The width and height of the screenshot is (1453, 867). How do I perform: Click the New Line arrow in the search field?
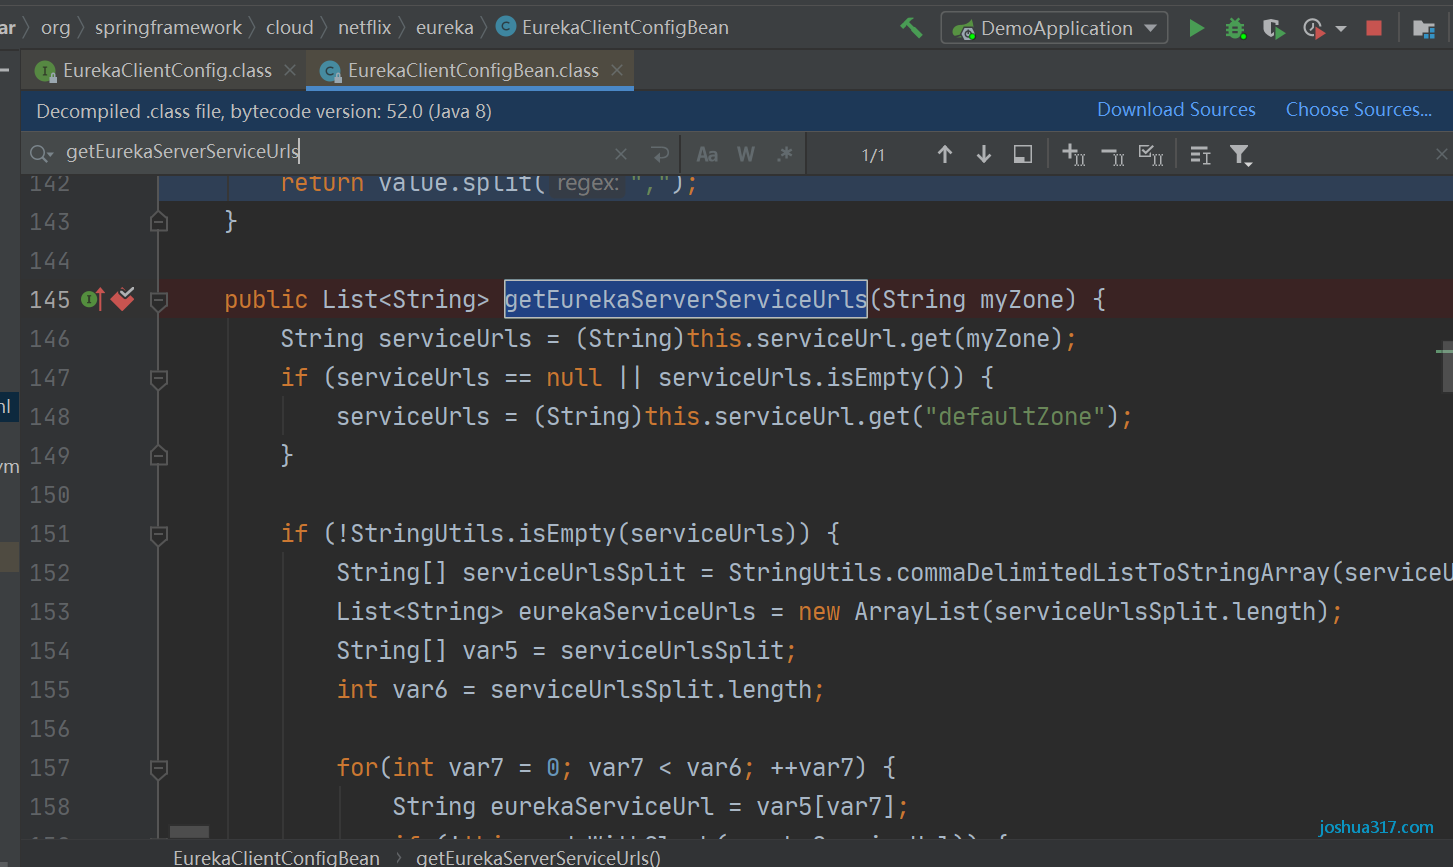[x=659, y=154]
